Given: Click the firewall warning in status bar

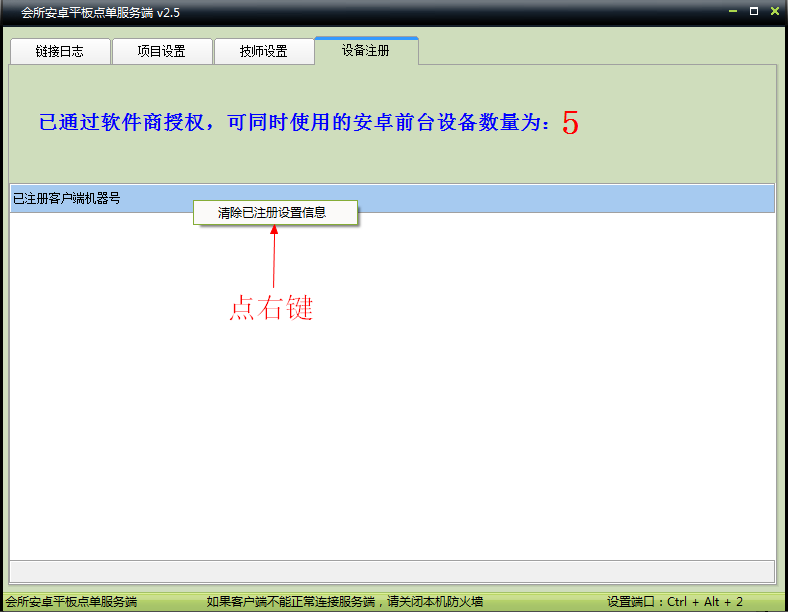Looking at the screenshot, I should 344,602.
